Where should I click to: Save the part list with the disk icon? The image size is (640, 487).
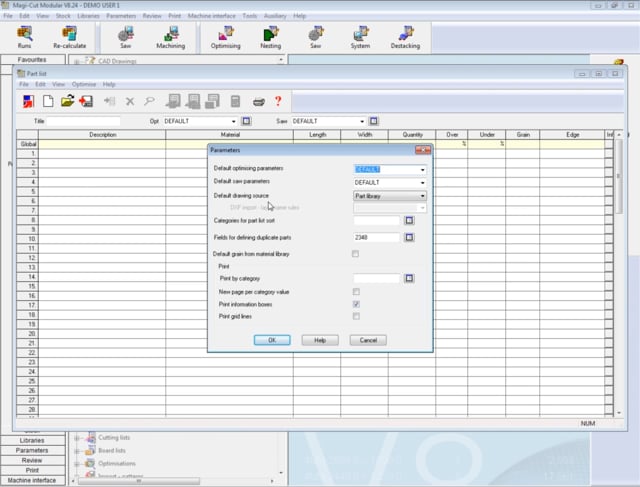[x=86, y=101]
